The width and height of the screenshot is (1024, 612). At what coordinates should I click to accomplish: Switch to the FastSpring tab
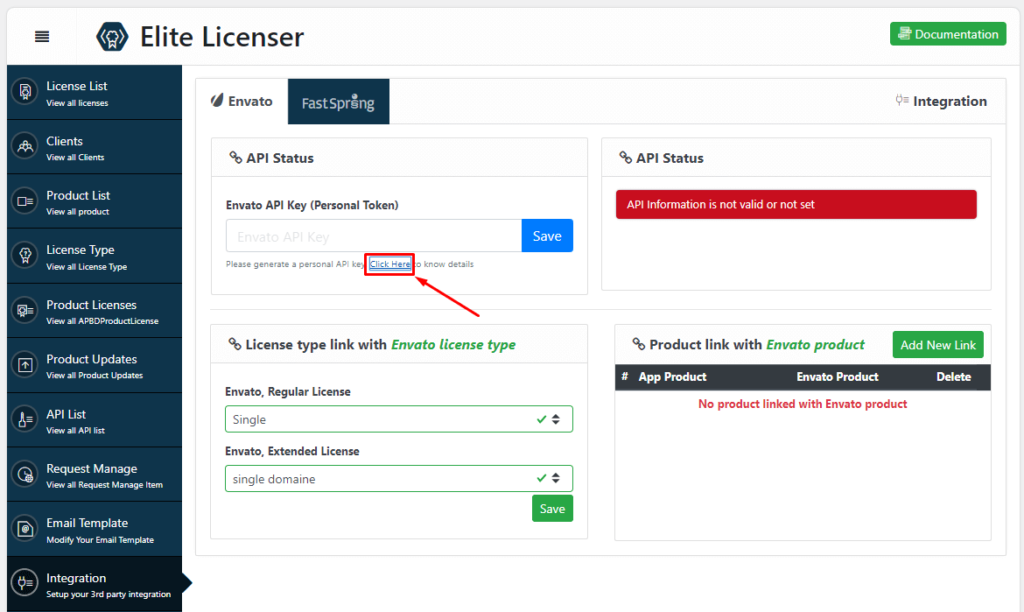click(x=338, y=102)
